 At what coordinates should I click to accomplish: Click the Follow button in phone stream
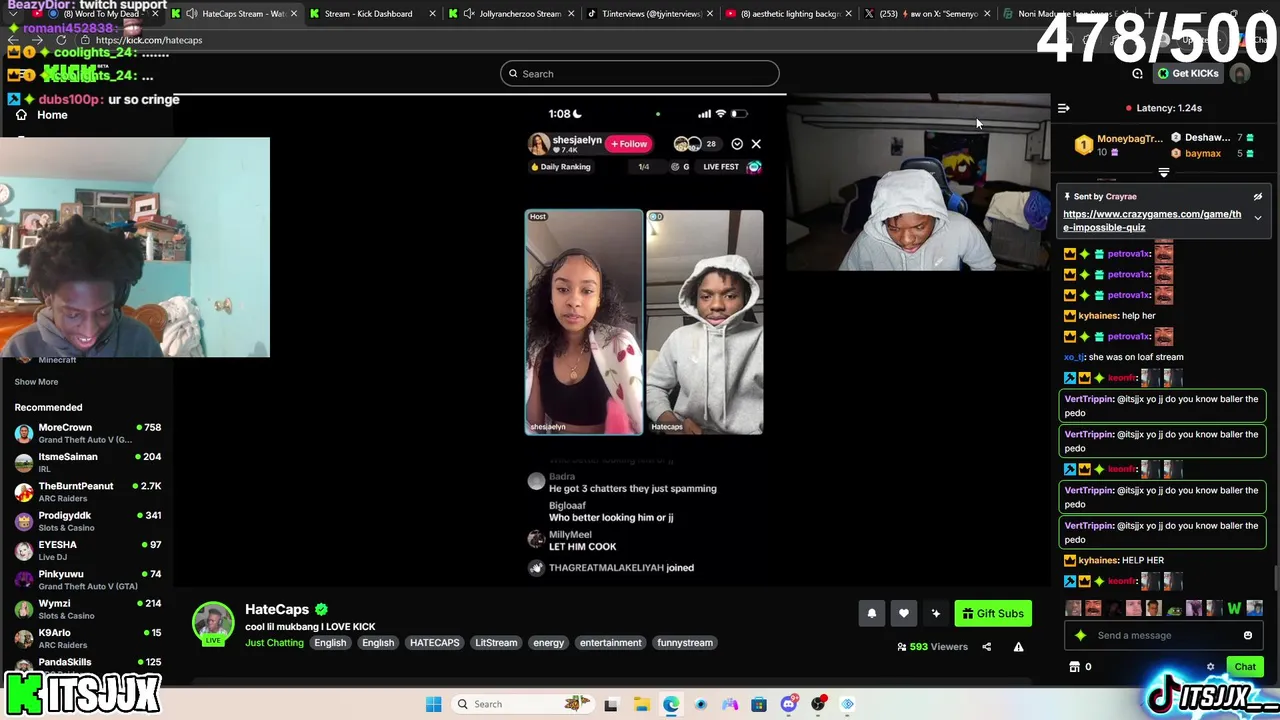pyautogui.click(x=629, y=144)
